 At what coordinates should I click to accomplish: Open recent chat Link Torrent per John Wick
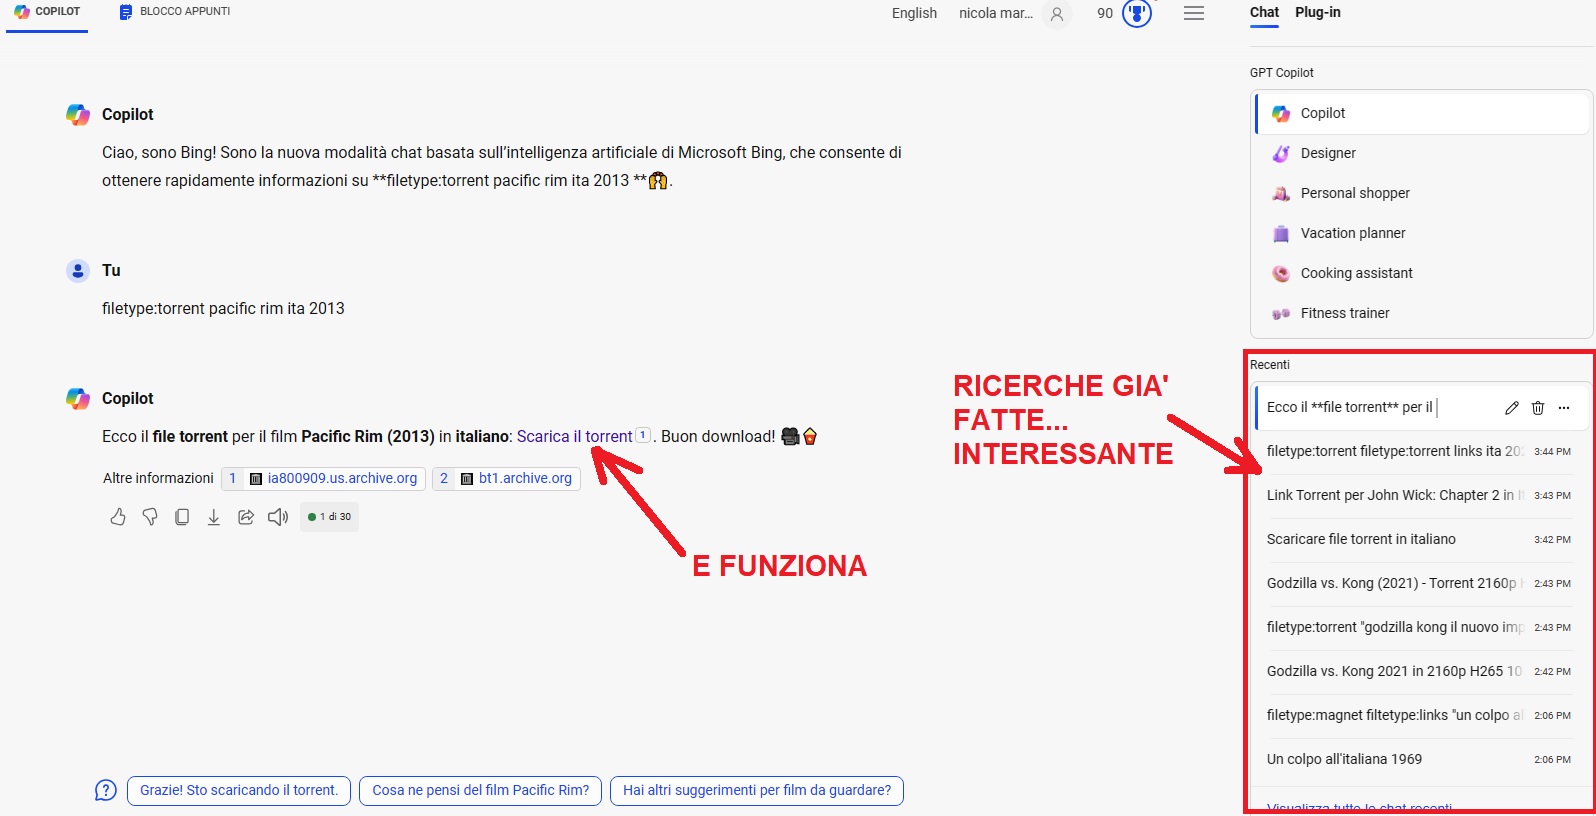coord(1420,495)
